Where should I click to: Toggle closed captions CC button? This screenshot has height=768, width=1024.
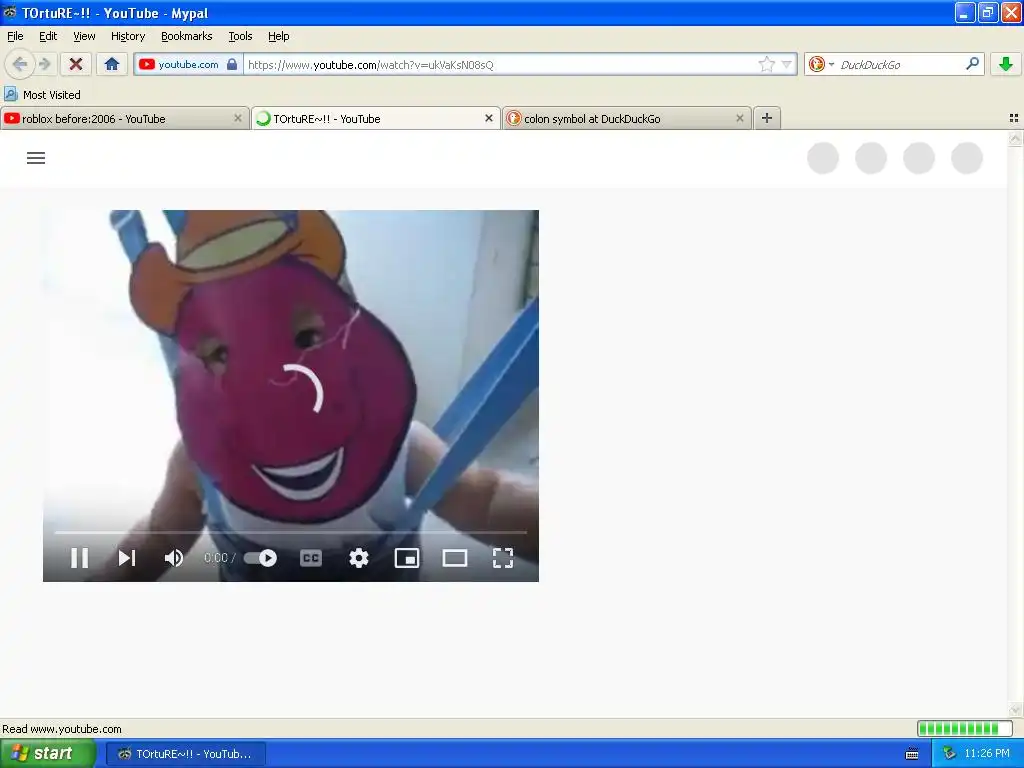pyautogui.click(x=311, y=558)
